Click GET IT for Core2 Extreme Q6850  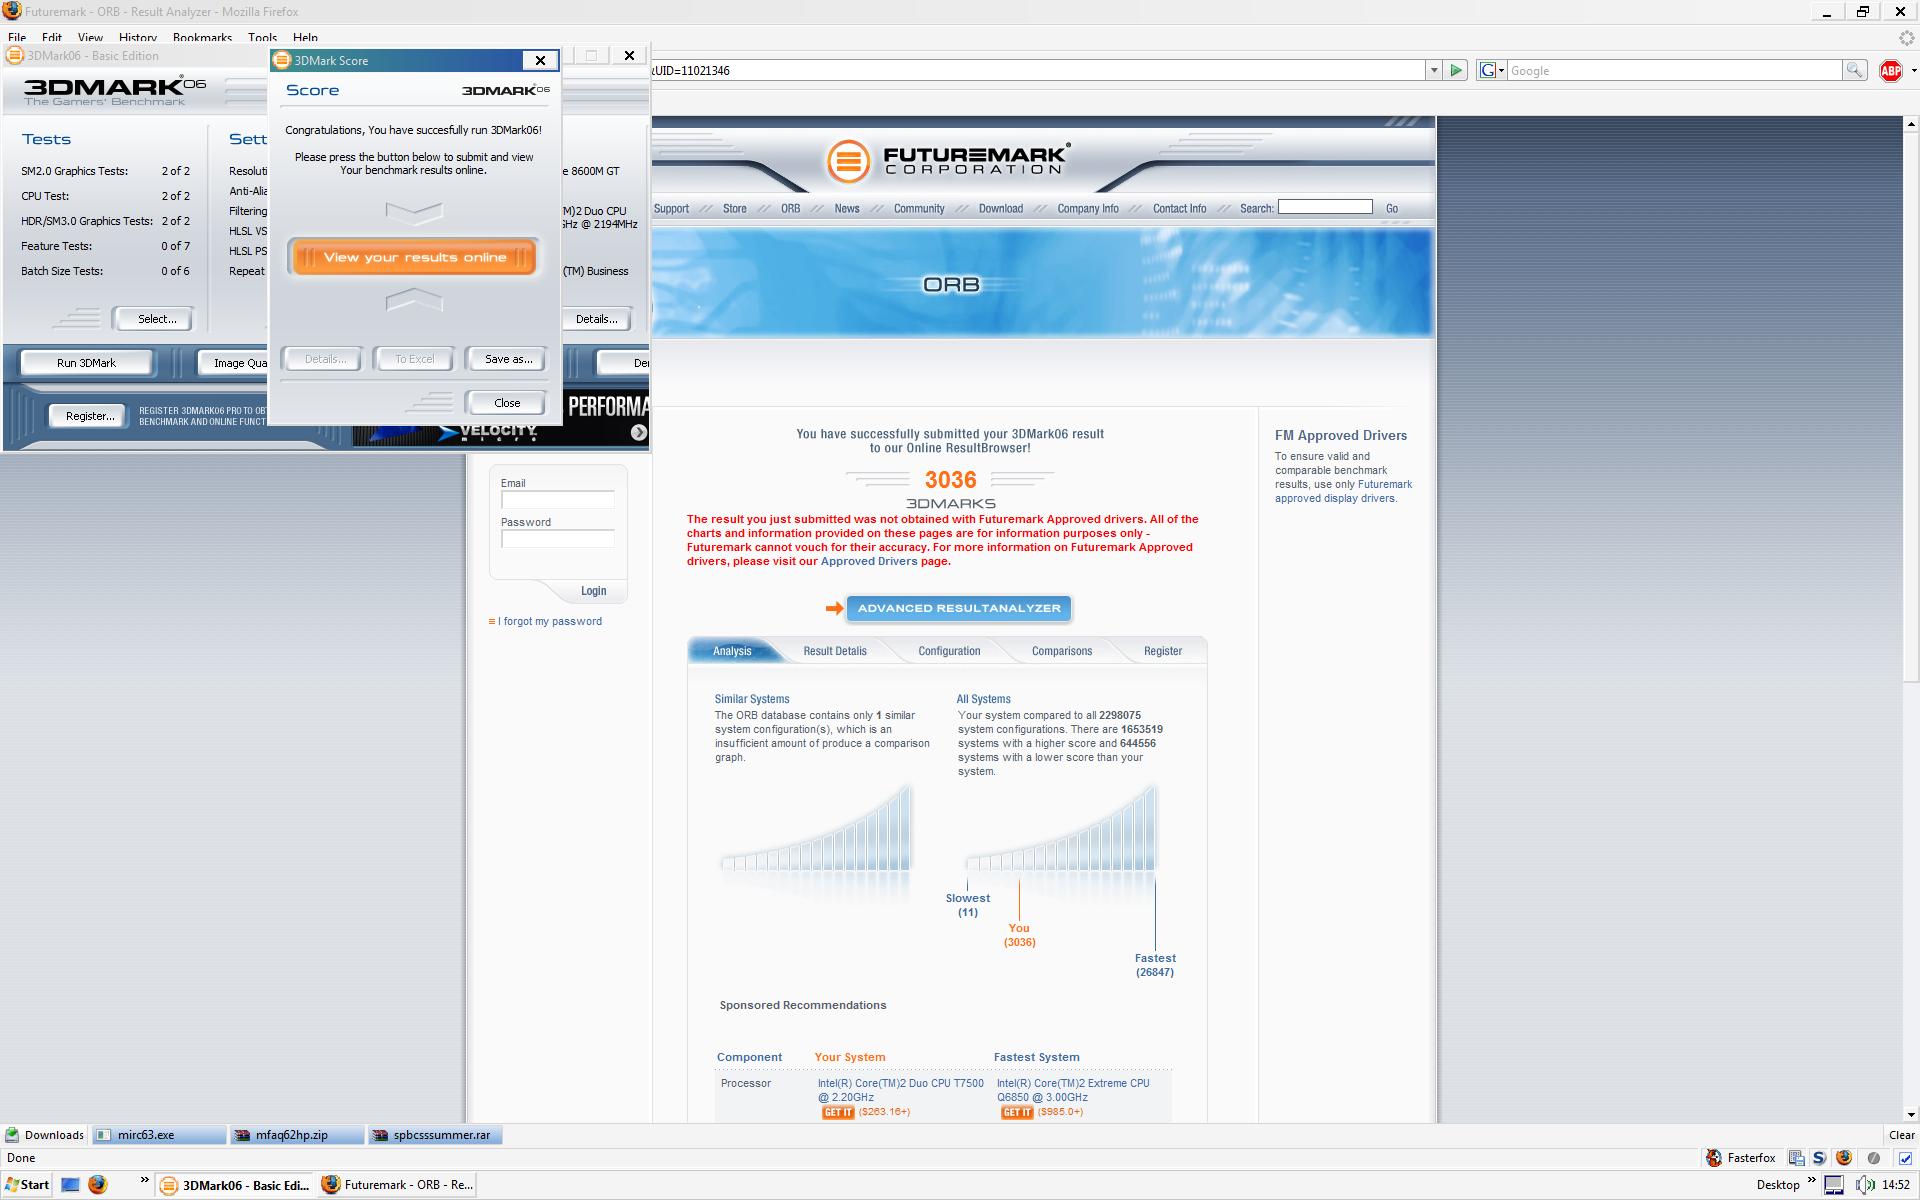click(x=1017, y=1112)
